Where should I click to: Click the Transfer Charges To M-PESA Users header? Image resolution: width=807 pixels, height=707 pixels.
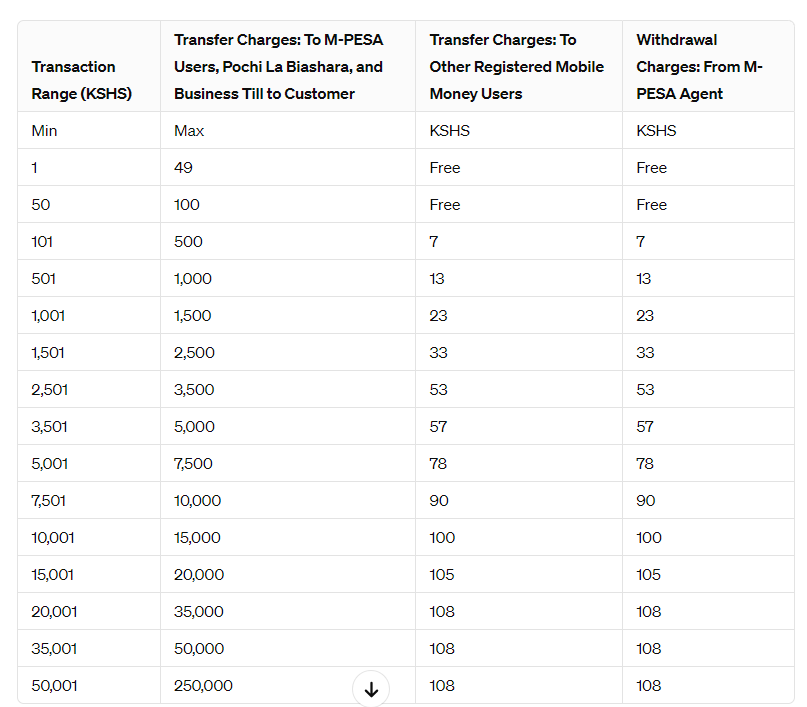click(x=278, y=67)
